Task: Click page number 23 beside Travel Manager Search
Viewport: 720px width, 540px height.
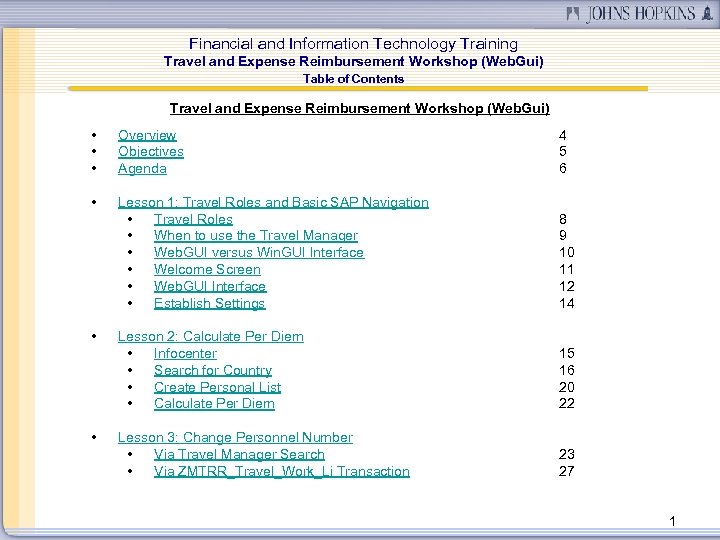Action: pos(567,455)
